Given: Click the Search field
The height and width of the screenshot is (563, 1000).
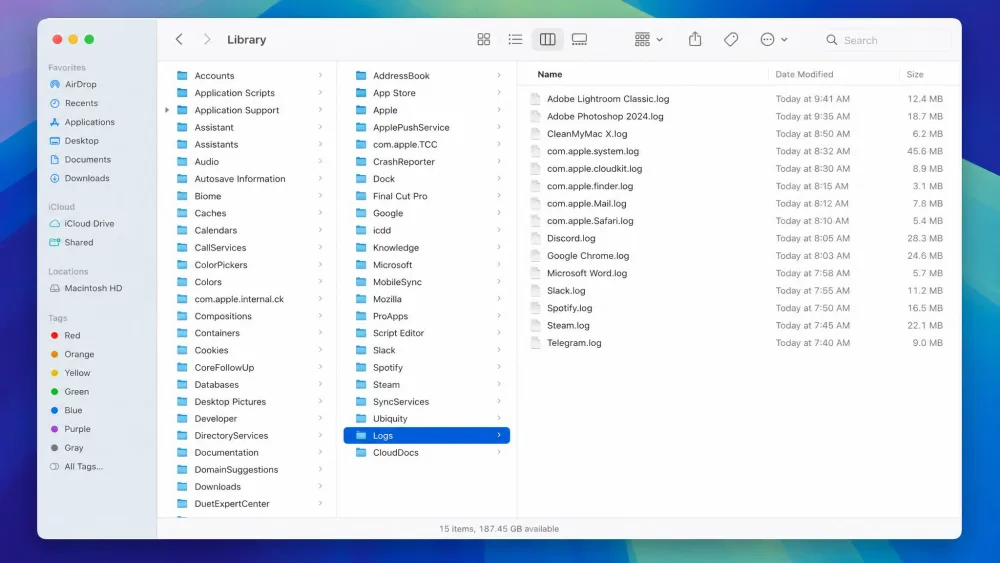Looking at the screenshot, I should 886,40.
